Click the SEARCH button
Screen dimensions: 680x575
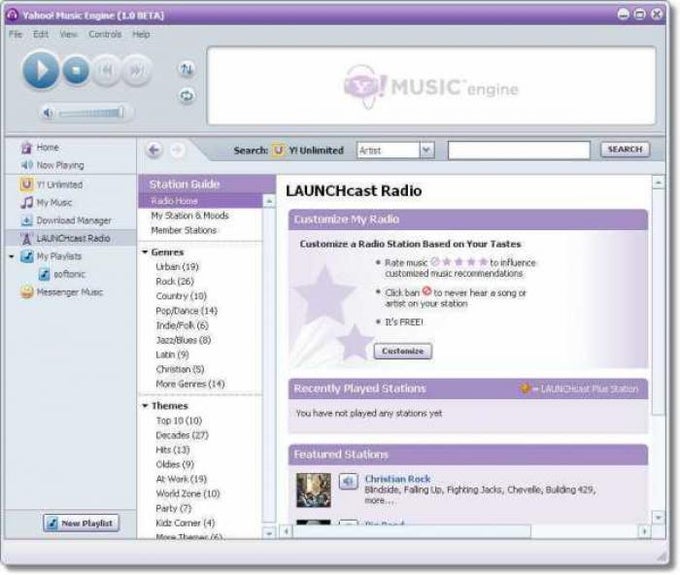pyautogui.click(x=625, y=150)
